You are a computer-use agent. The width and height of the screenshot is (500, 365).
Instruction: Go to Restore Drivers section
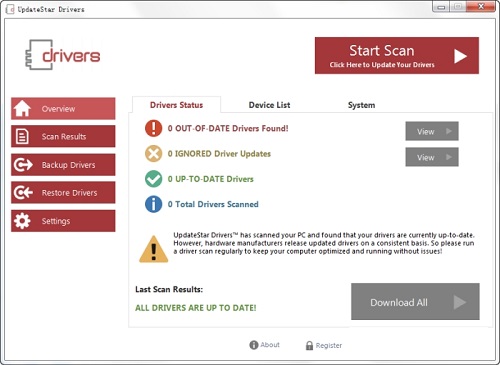coord(63,192)
